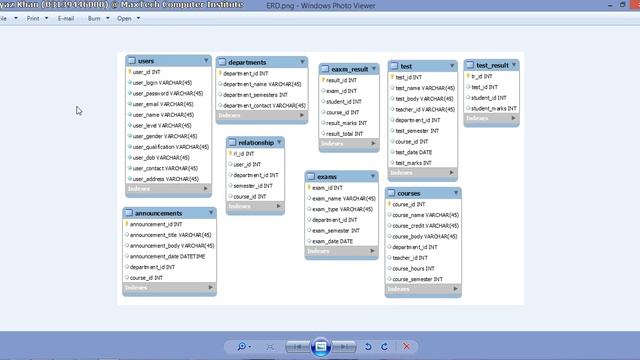Open the Print menu
This screenshot has height=360, width=640.
click(33, 18)
